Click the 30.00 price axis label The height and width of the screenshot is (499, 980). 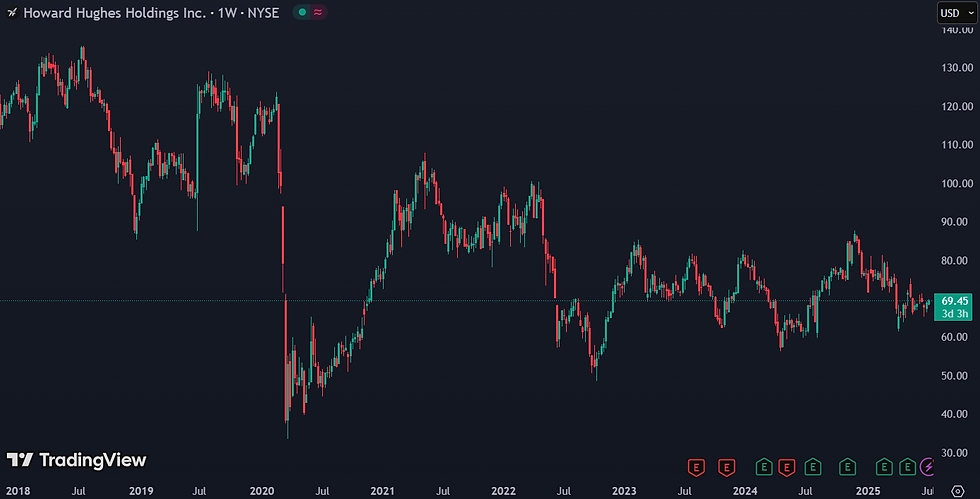[954, 453]
